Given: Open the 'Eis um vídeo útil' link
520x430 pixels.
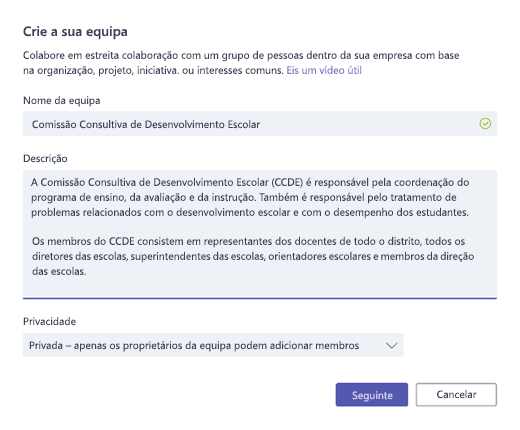Looking at the screenshot, I should point(324,70).
